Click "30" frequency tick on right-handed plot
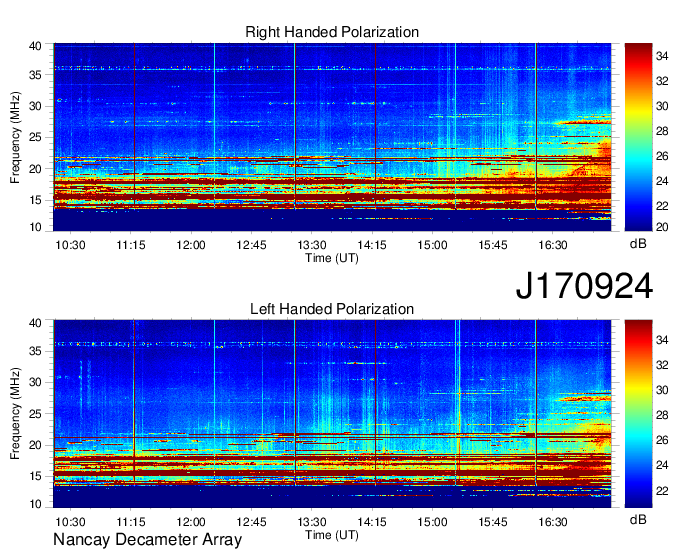This screenshot has width=680, height=552. [x=35, y=106]
